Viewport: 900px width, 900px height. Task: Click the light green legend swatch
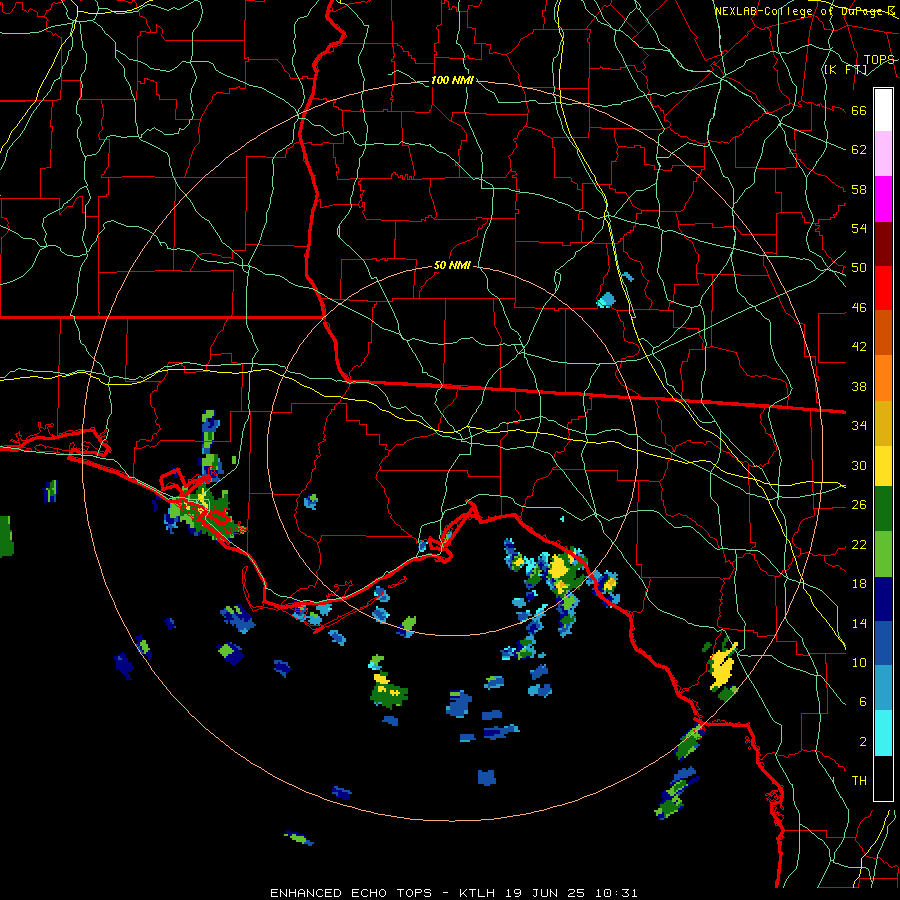click(883, 554)
